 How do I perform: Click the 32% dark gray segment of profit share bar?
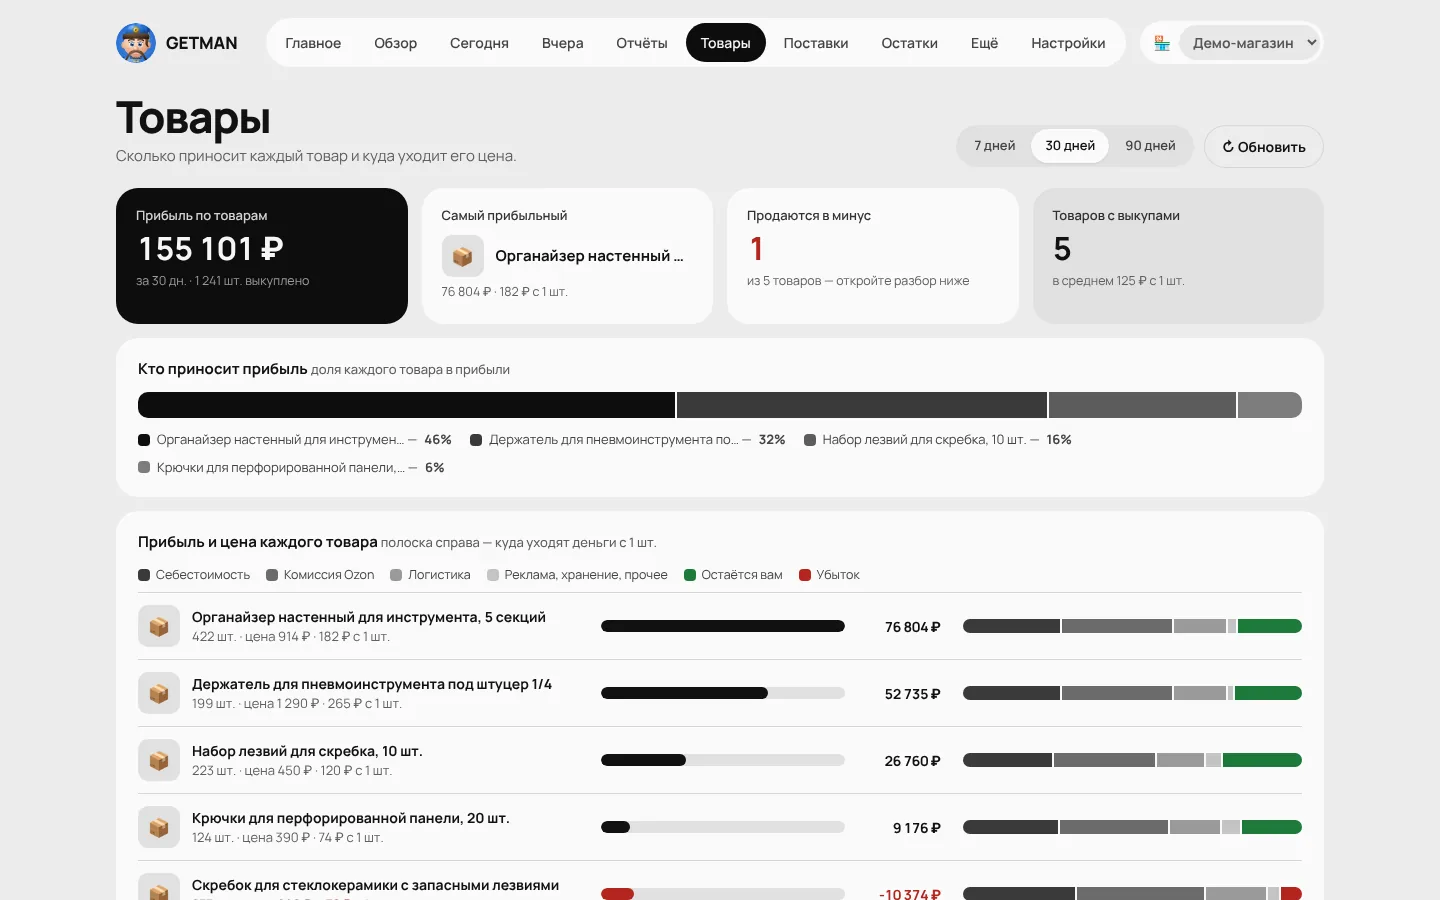(862, 405)
